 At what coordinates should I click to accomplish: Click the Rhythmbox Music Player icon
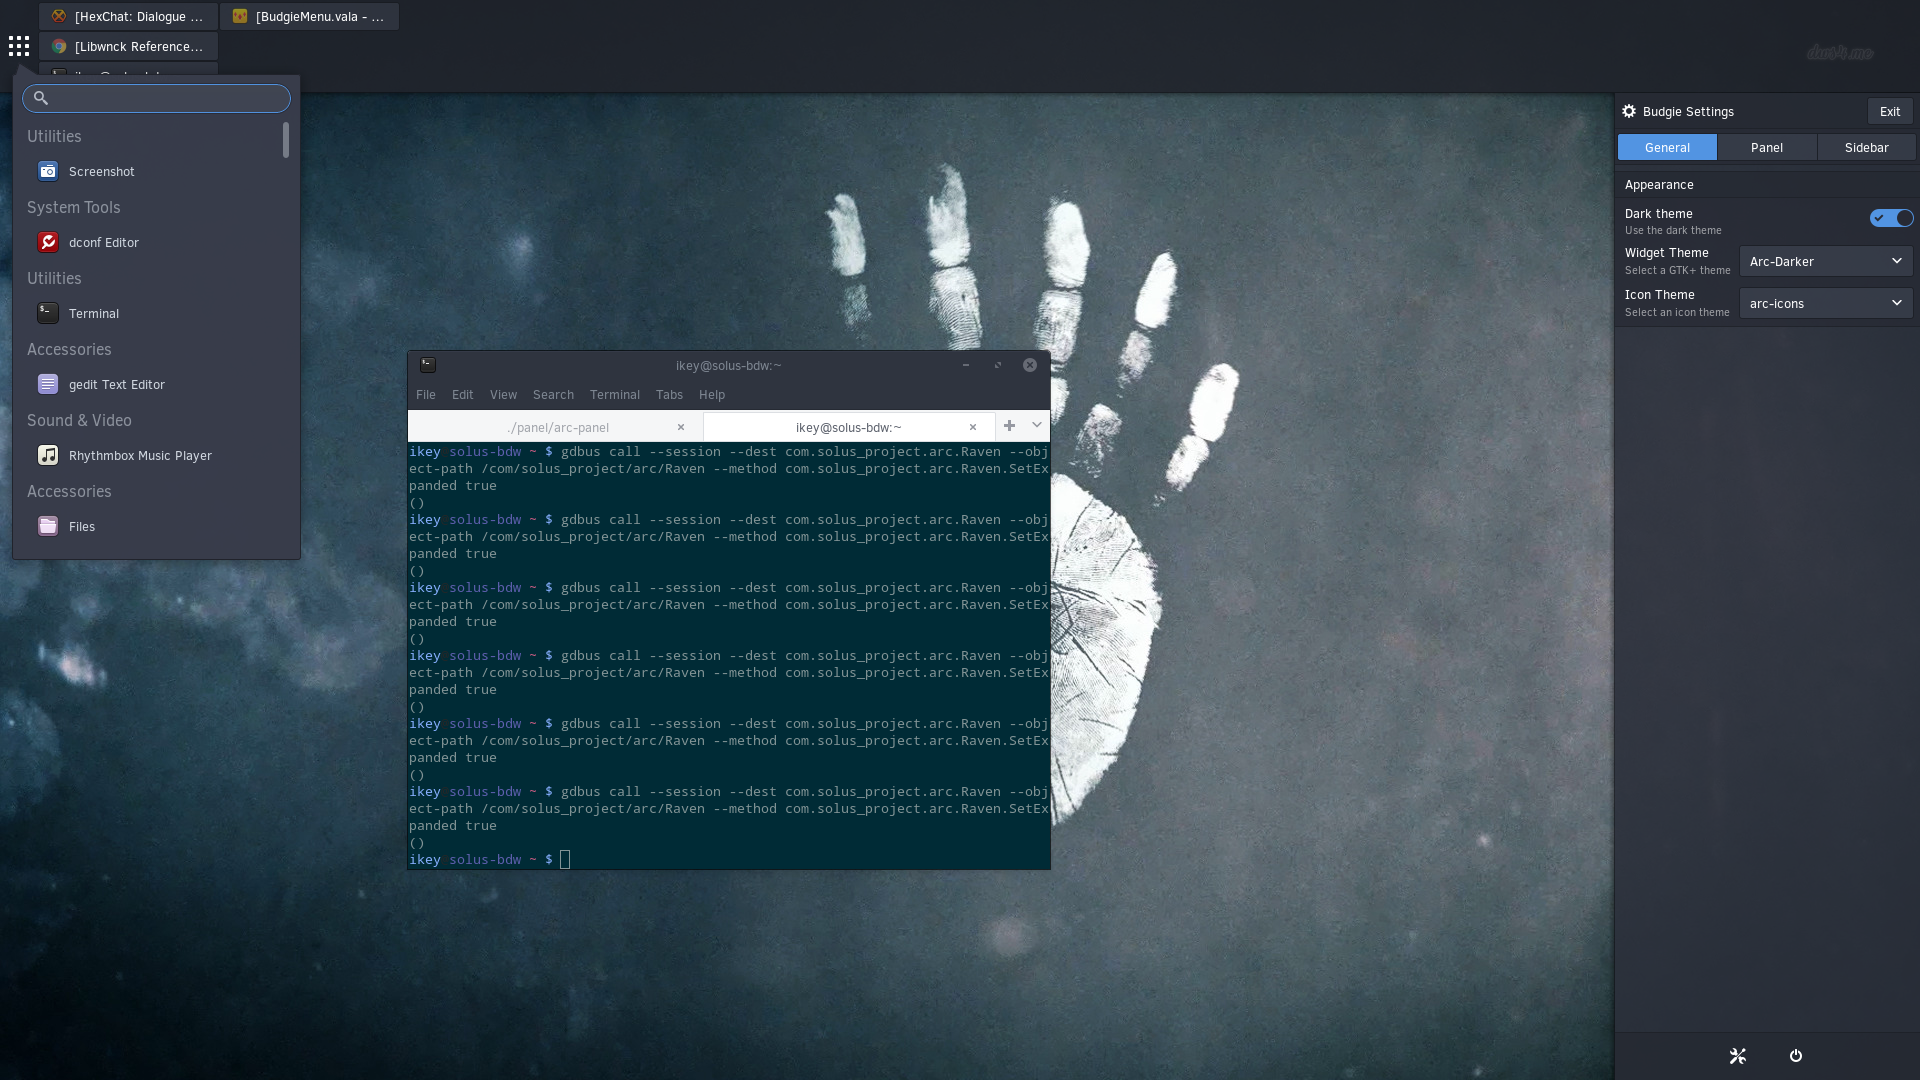click(48, 455)
